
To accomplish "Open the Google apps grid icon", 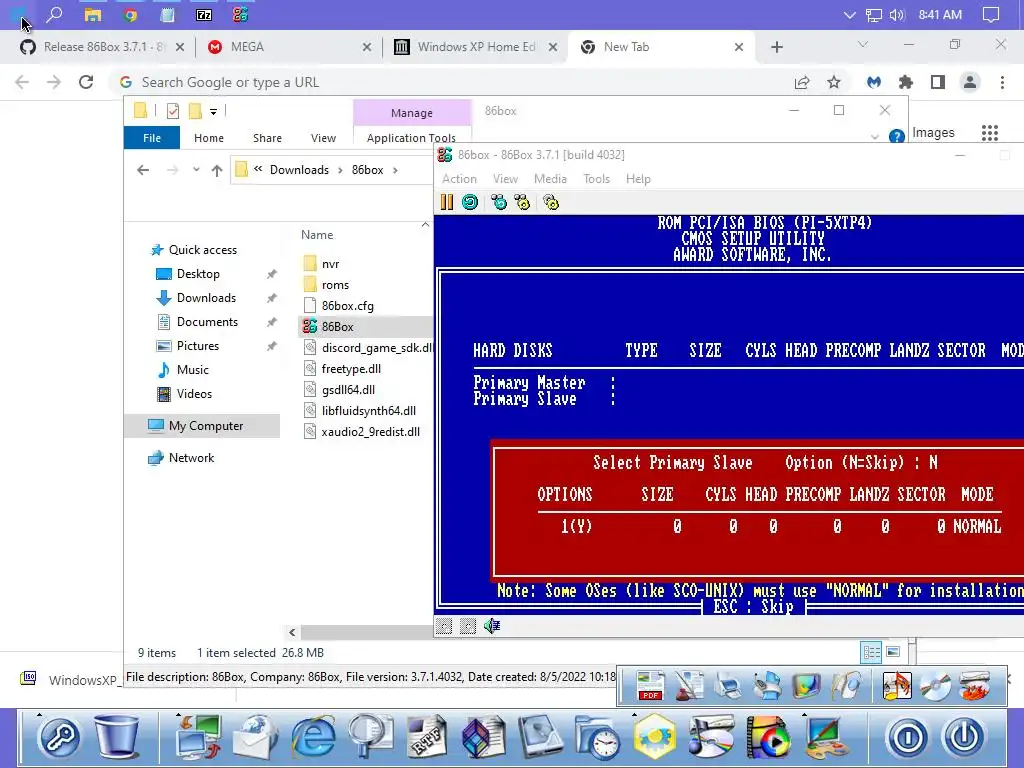I will (990, 133).
